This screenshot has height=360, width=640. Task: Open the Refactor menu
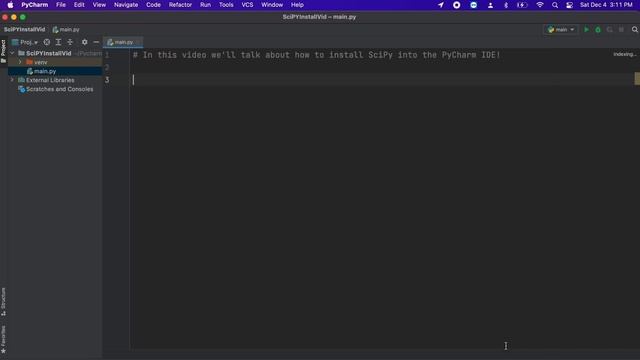180,5
